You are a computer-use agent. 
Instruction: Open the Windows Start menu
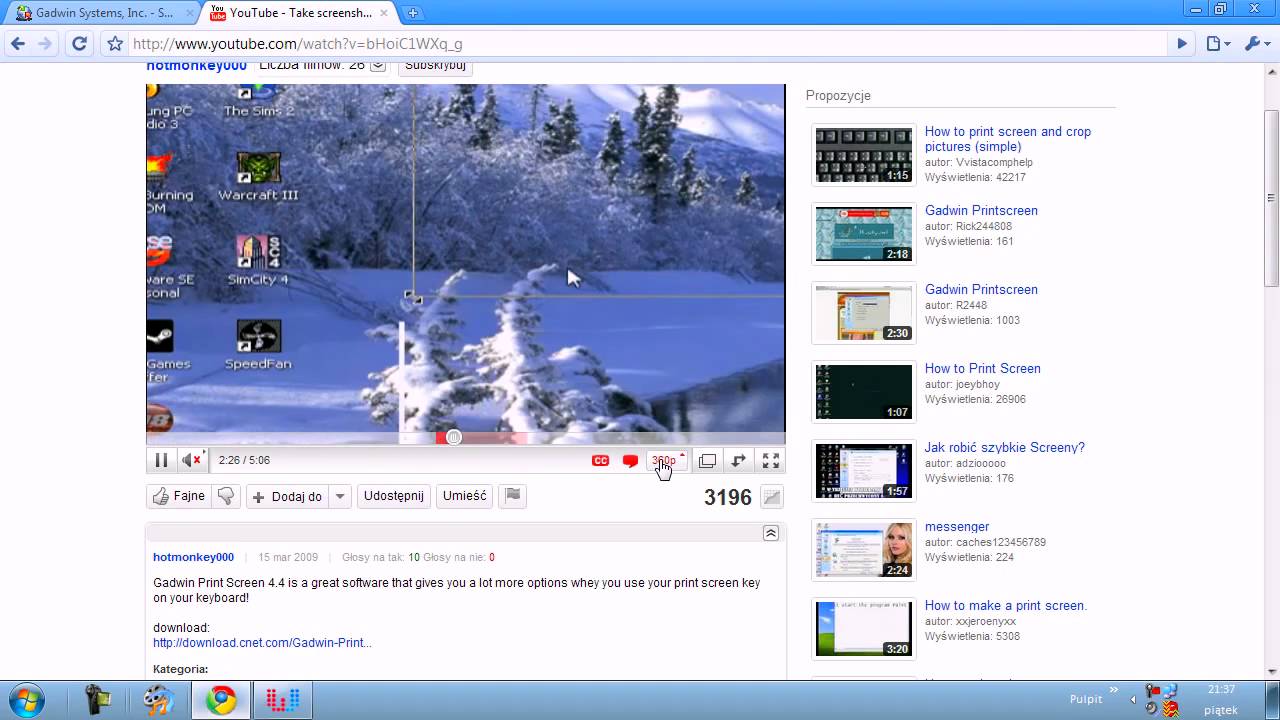click(27, 700)
